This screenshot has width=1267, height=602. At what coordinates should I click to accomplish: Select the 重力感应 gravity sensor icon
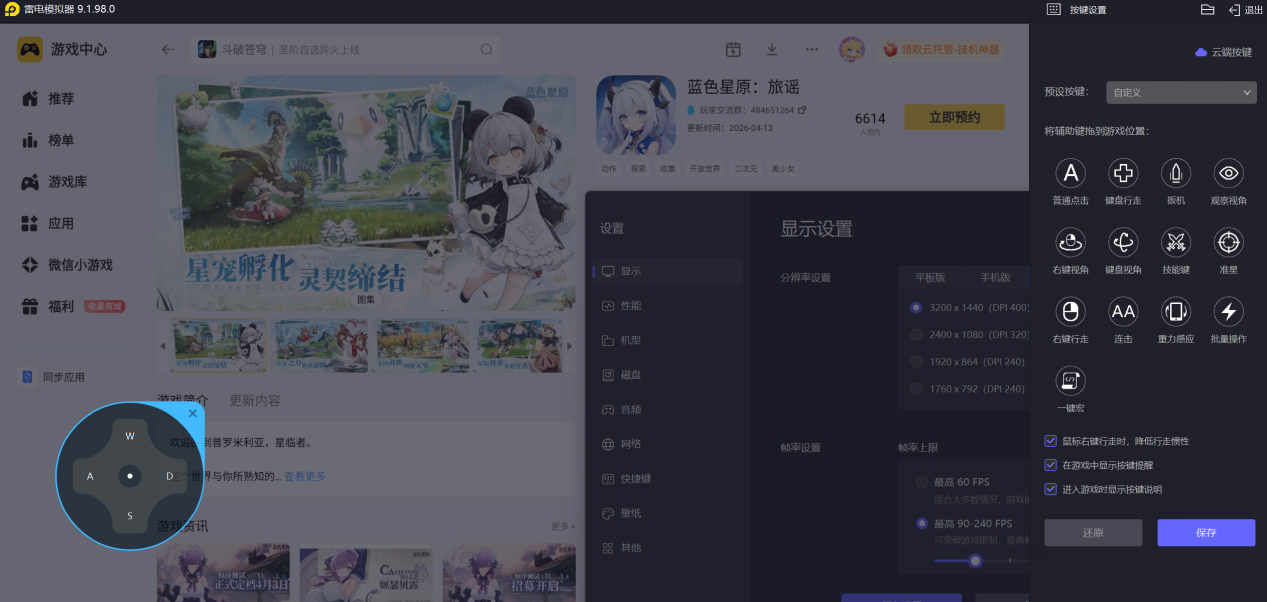pos(1176,311)
